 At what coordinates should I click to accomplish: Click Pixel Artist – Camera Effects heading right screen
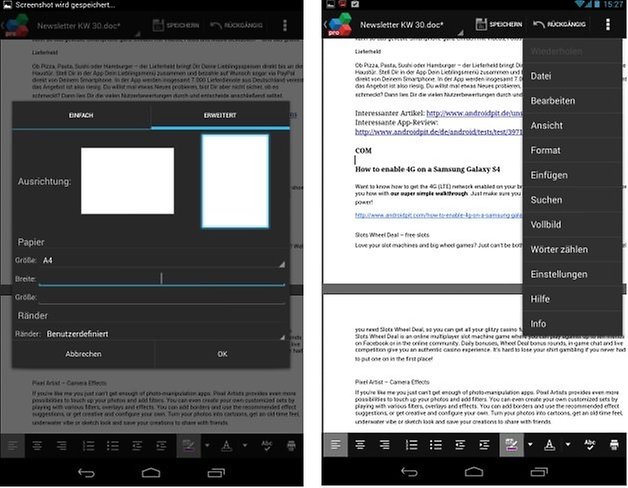coord(392,382)
